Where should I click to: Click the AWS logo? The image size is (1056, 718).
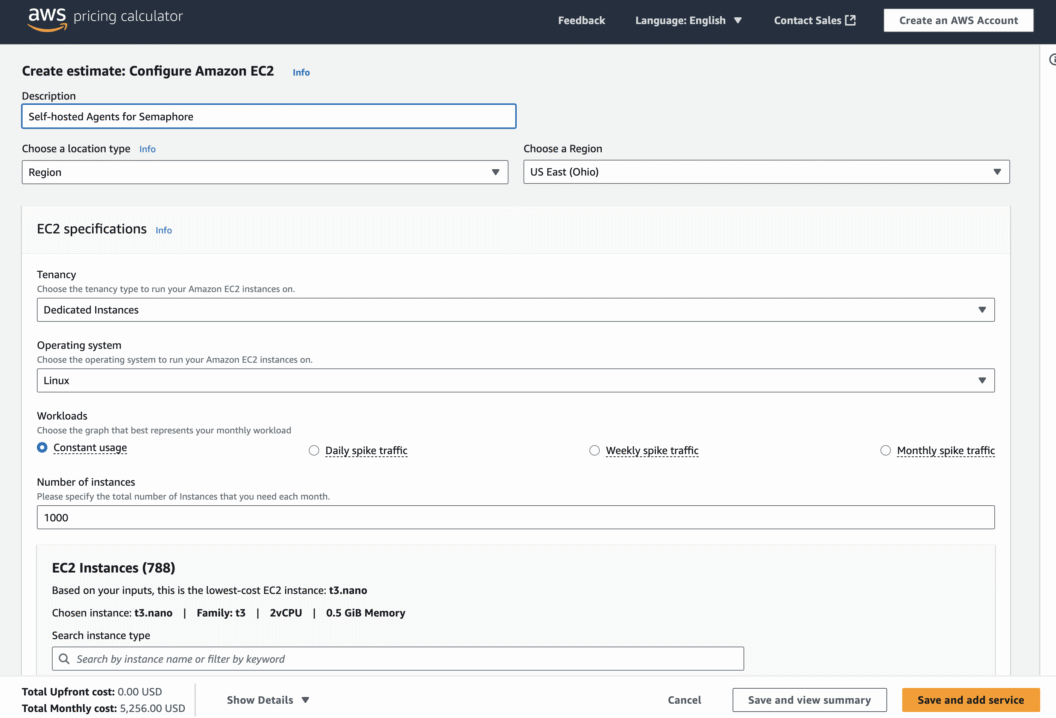click(47, 20)
